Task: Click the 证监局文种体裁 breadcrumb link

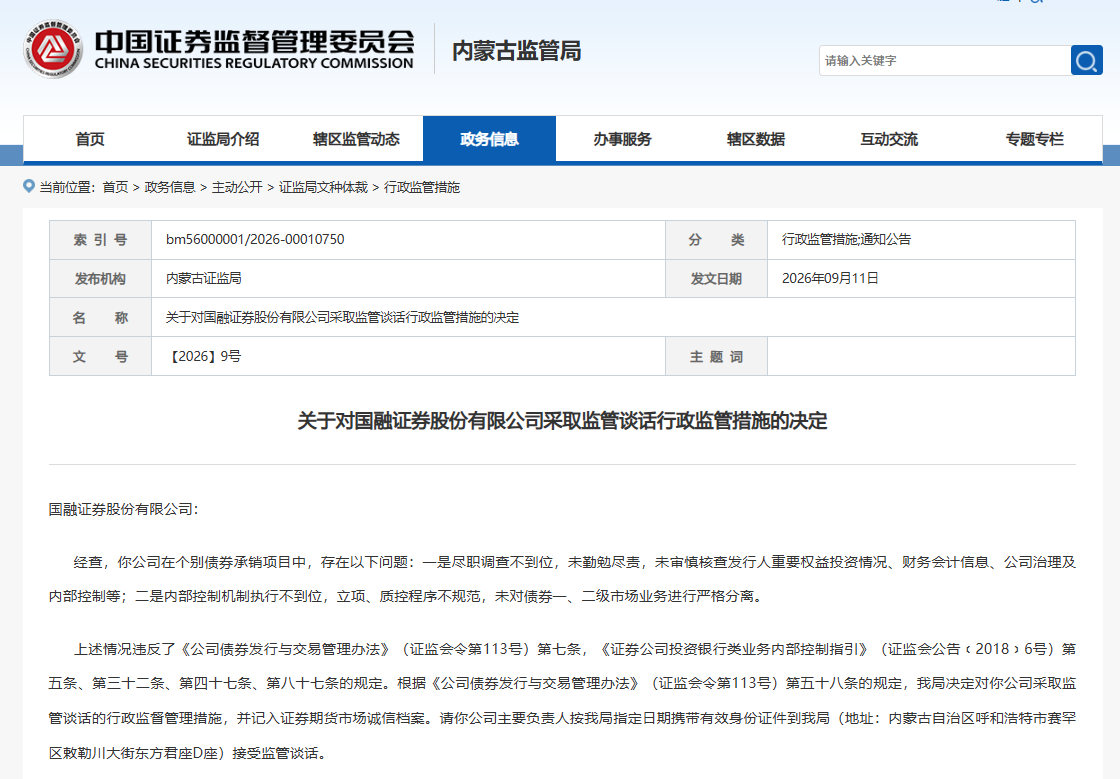Action: [x=323, y=187]
